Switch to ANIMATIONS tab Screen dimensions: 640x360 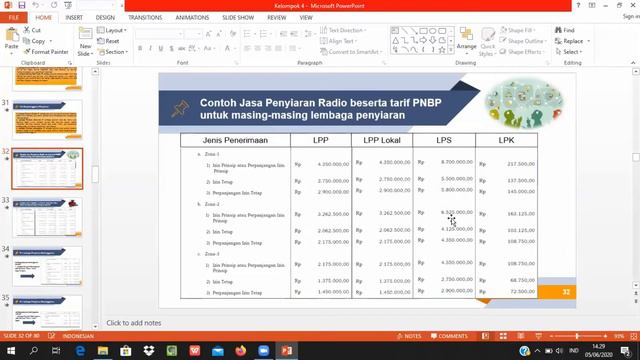(192, 18)
